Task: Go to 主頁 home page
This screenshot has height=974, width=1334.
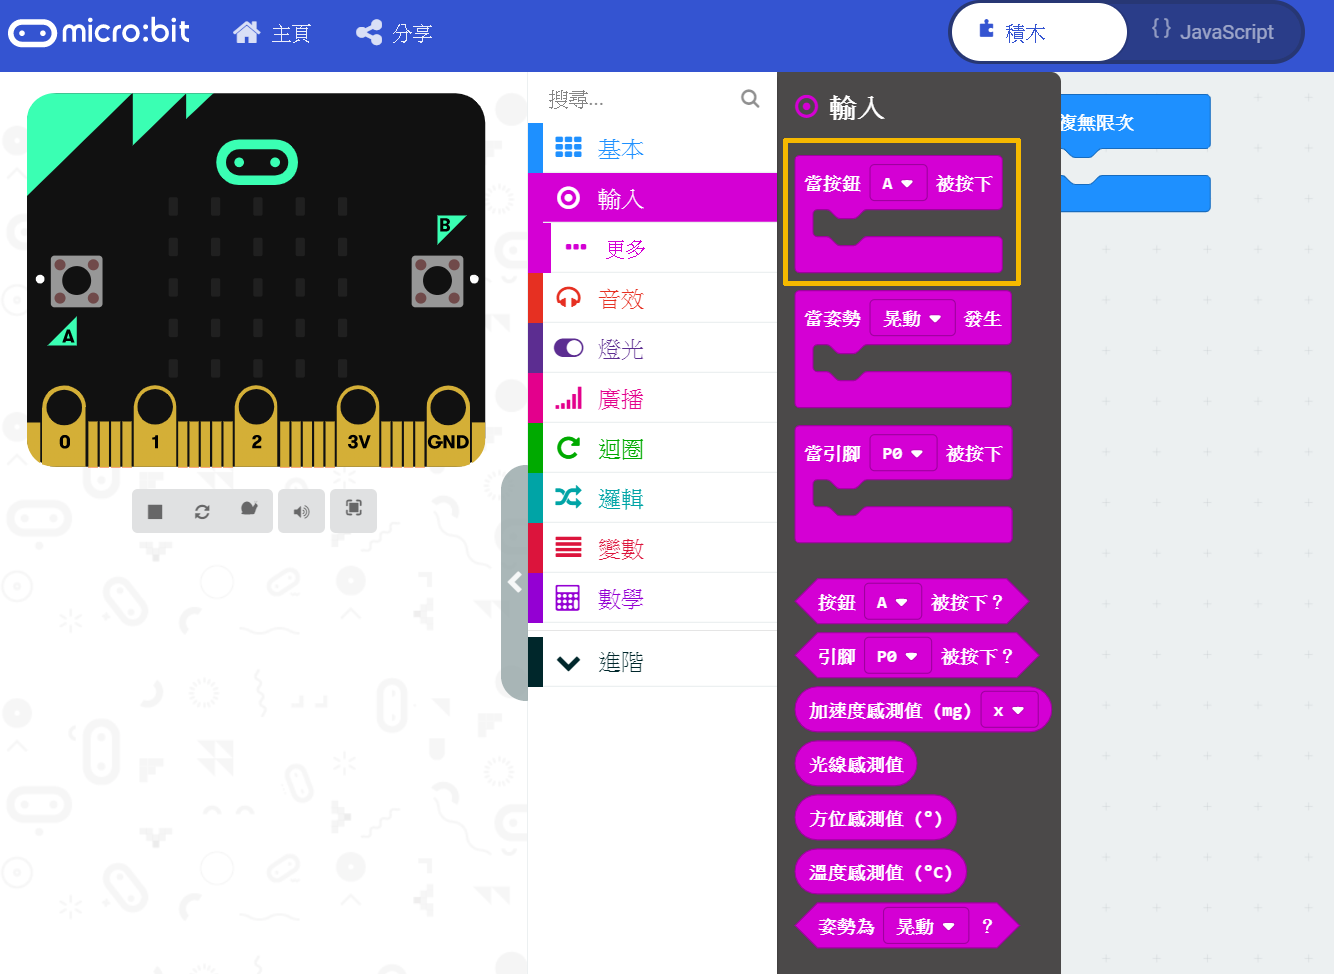Action: coord(272,33)
